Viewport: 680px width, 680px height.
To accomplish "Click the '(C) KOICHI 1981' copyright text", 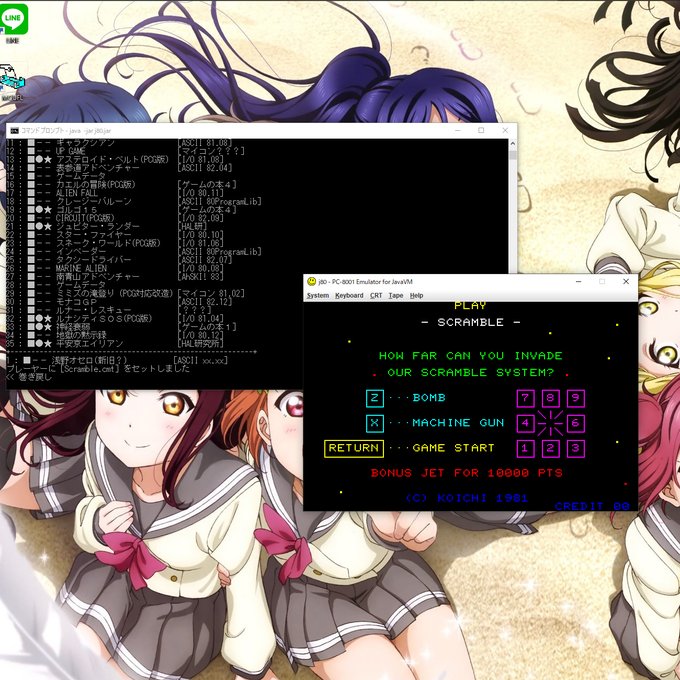I will pos(467,498).
